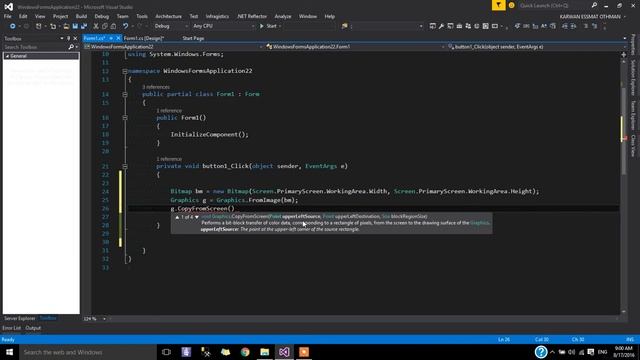Collapse the Form1() constructor block

[125, 118]
